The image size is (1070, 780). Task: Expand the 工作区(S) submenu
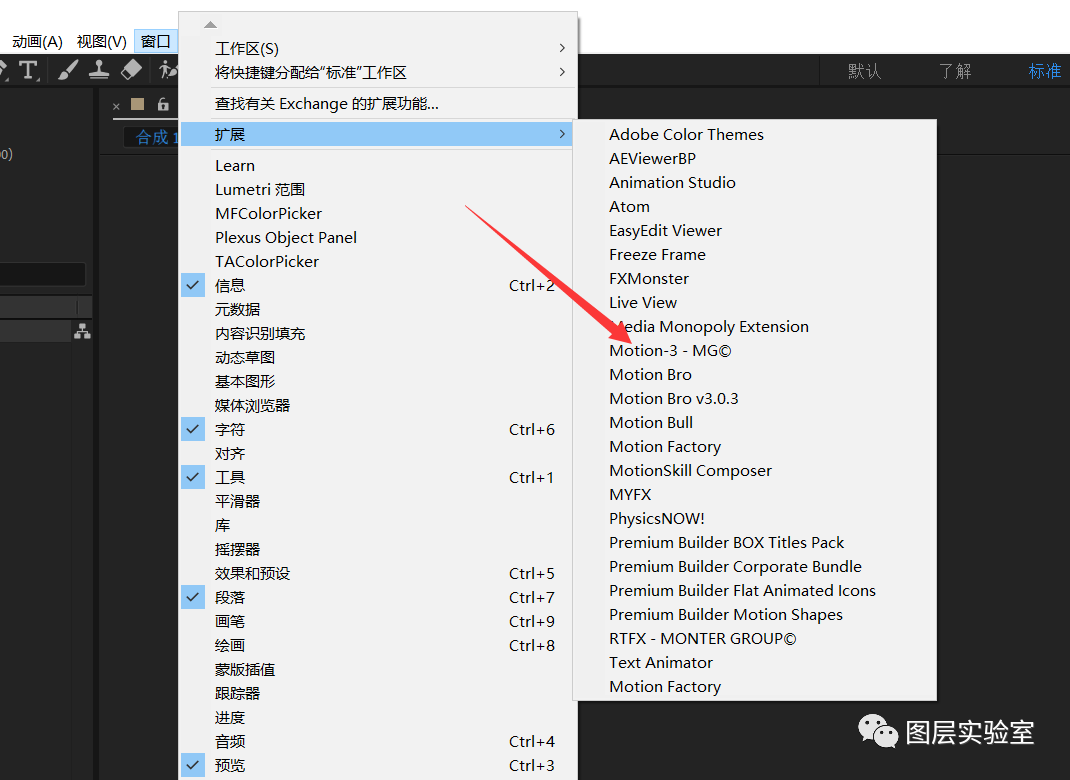(376, 48)
